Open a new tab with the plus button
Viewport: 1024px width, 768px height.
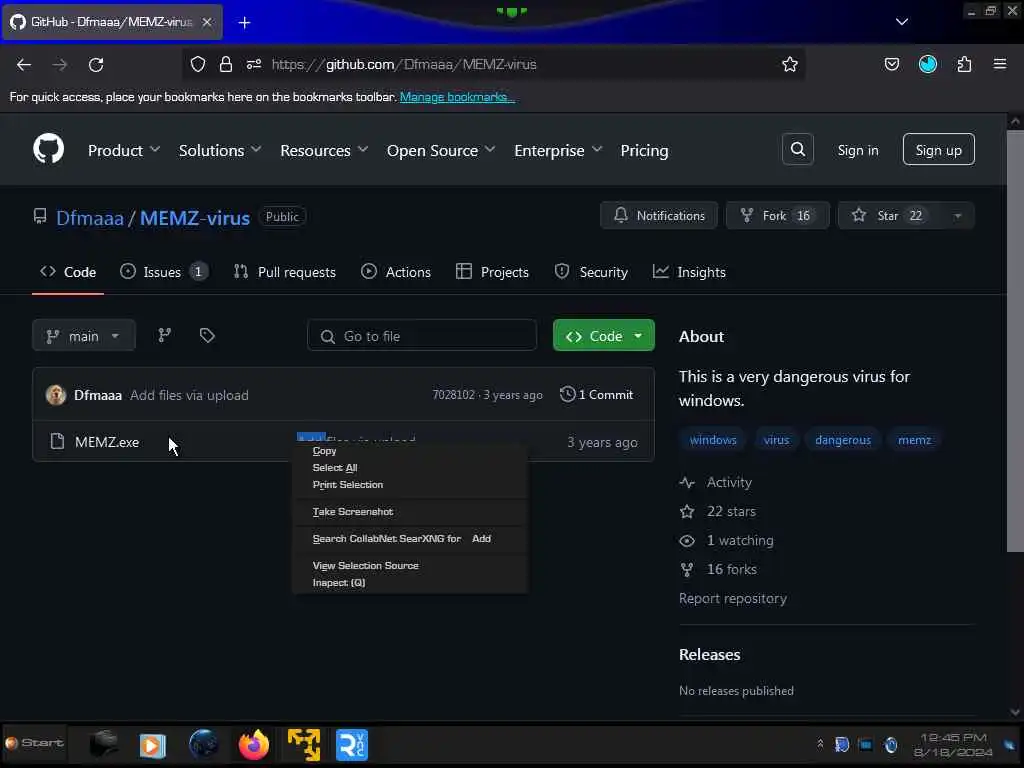[244, 23]
